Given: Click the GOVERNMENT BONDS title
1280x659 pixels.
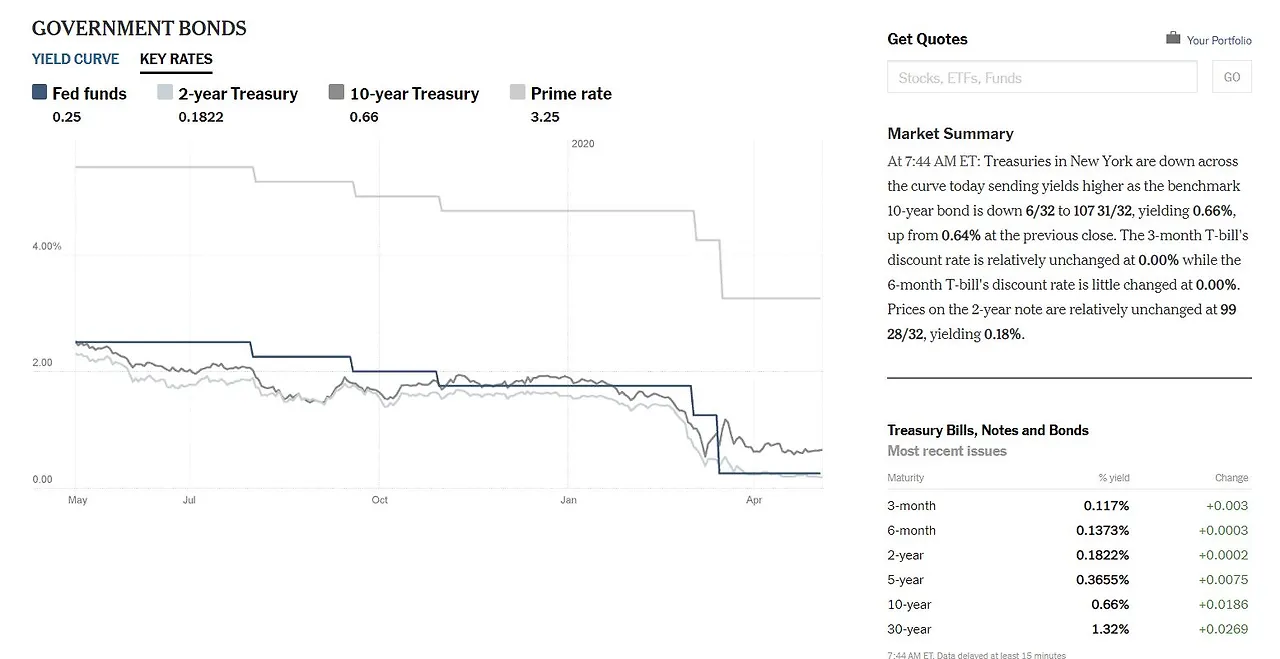Looking at the screenshot, I should tap(139, 27).
